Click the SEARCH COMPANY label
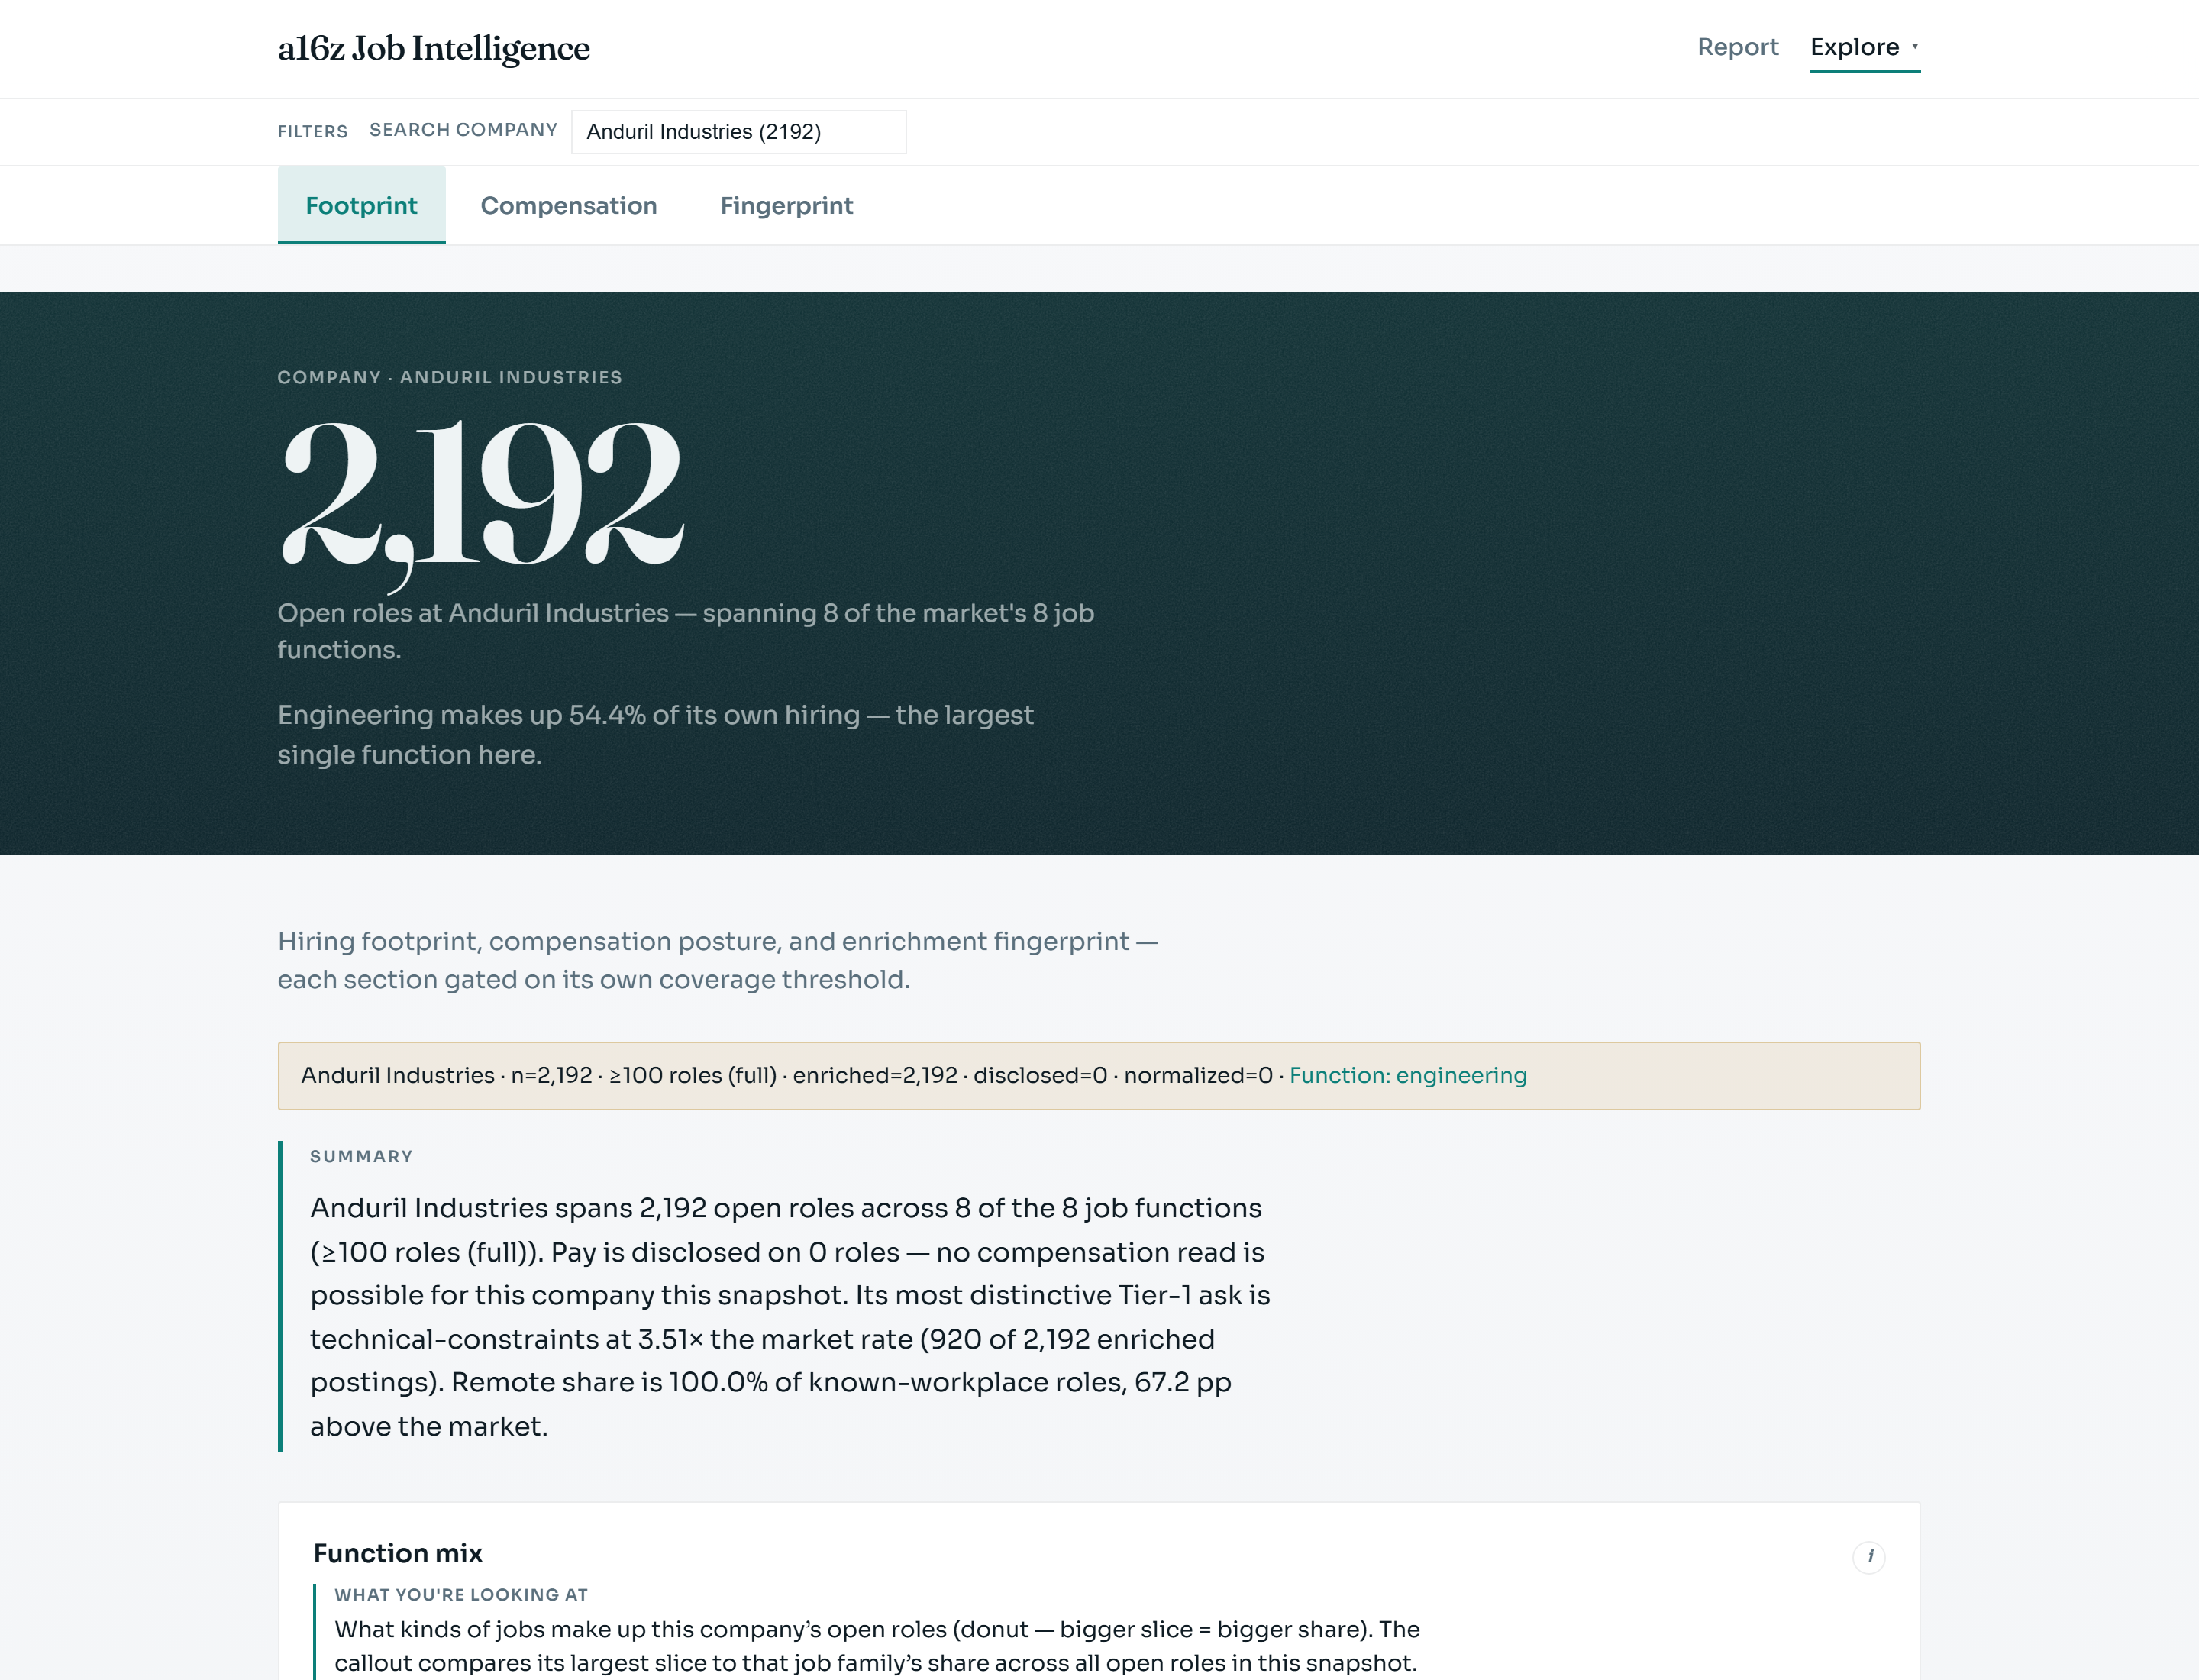The width and height of the screenshot is (2199, 1680). click(x=463, y=130)
